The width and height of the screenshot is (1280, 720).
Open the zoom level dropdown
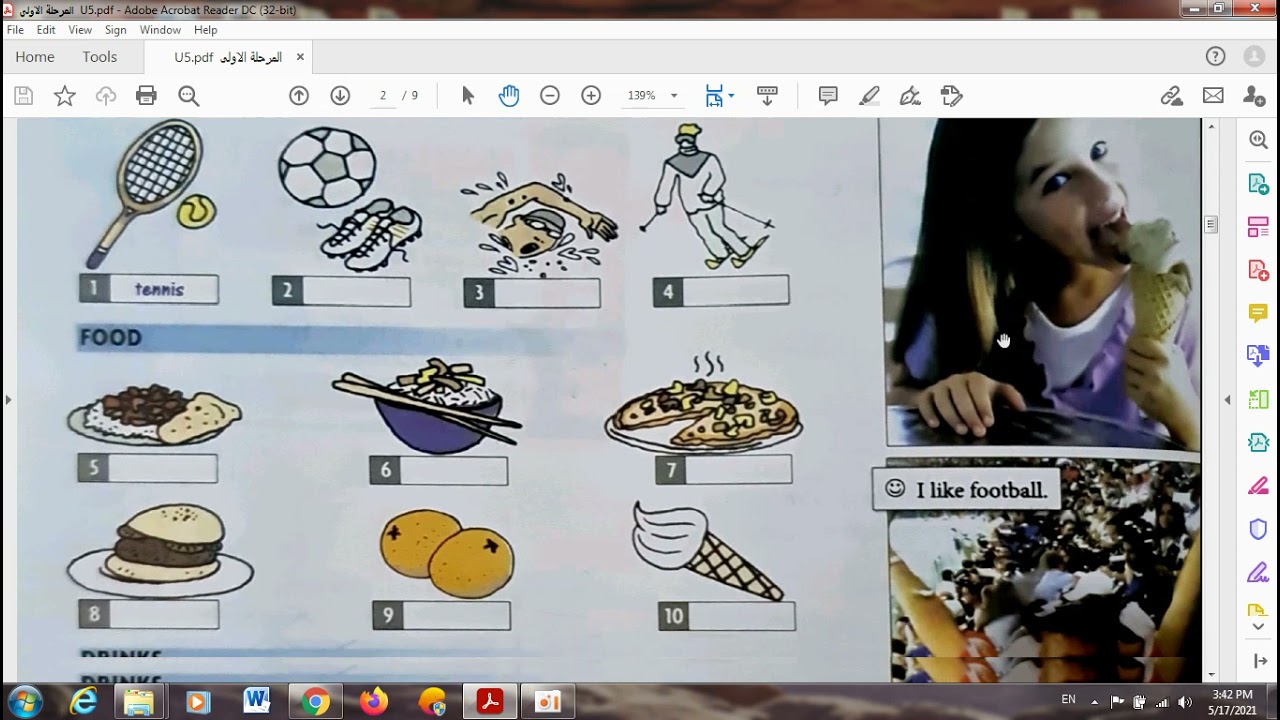[x=673, y=96]
